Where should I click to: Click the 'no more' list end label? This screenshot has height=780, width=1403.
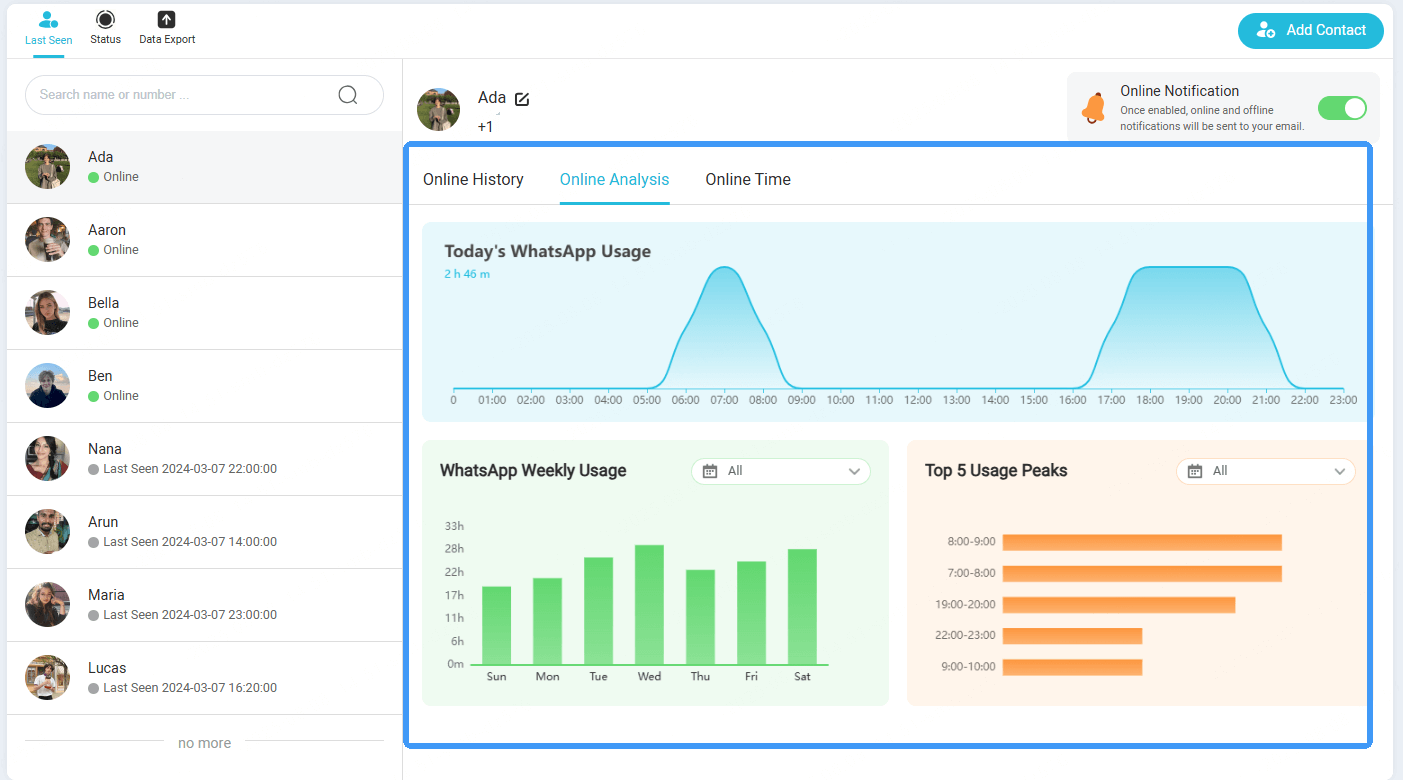pos(204,743)
